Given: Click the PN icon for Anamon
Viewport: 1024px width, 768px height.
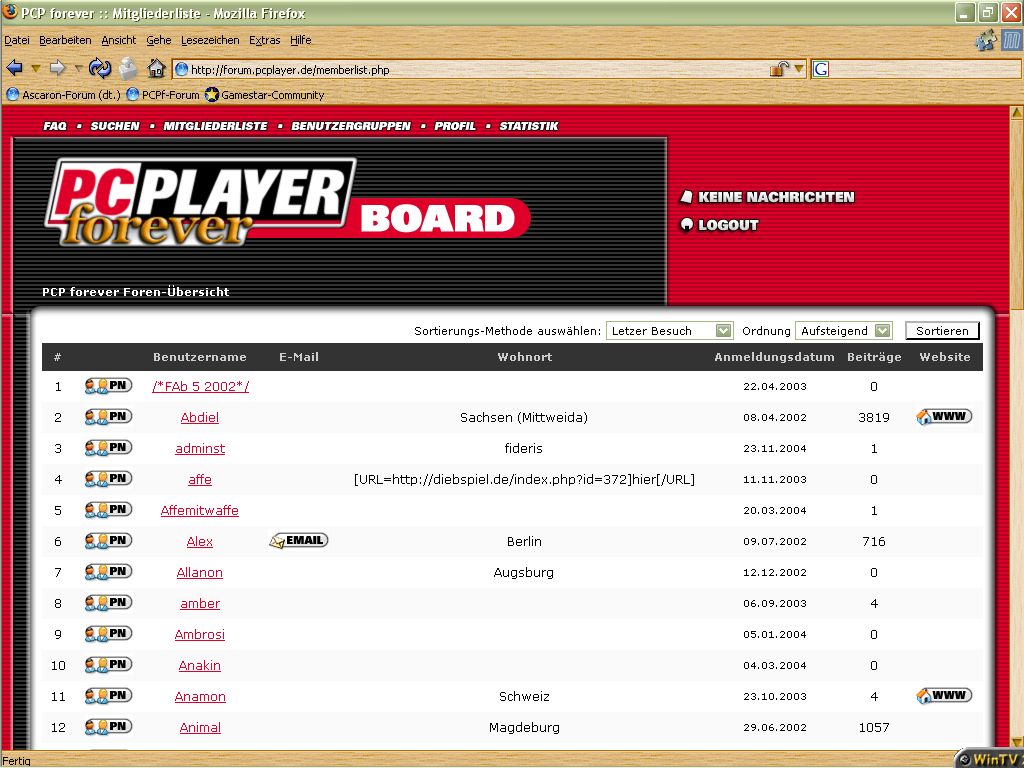Looking at the screenshot, I should tap(108, 696).
